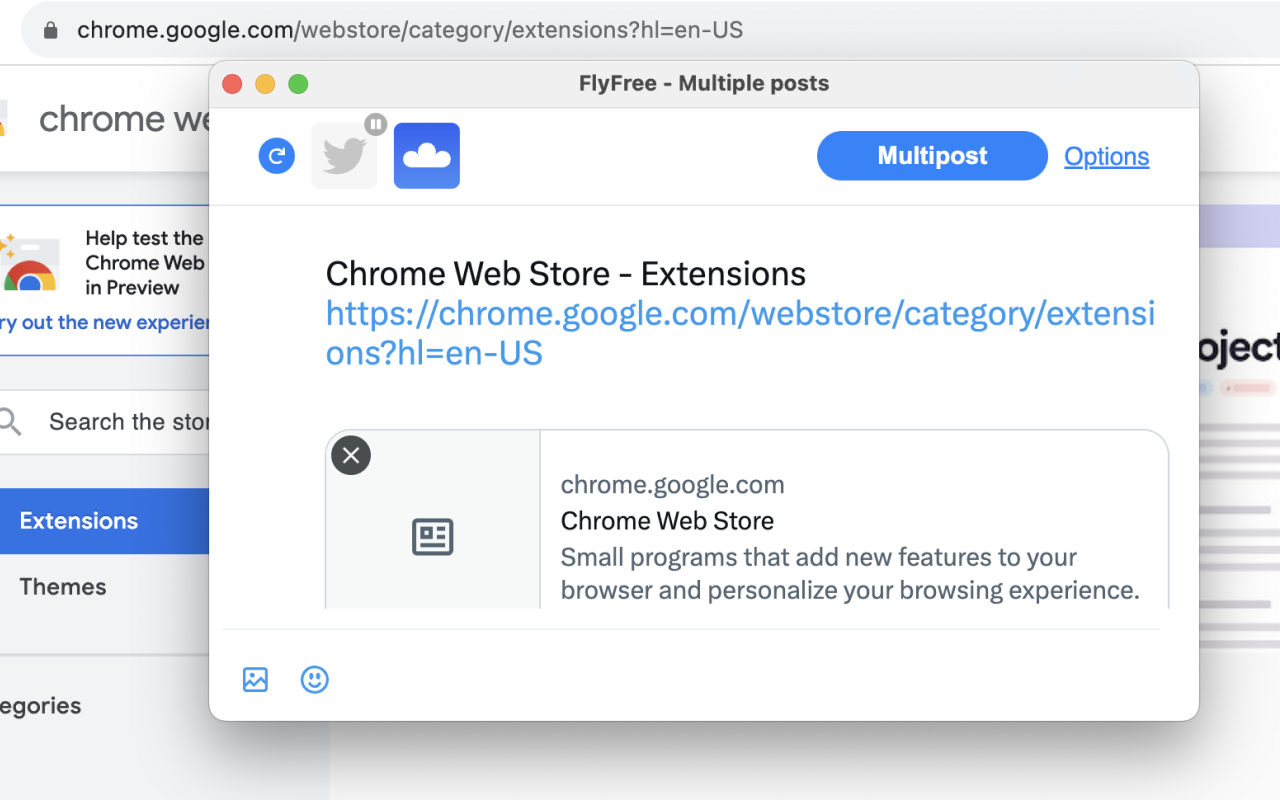Select the Themes sidebar tab
This screenshot has width=1280, height=800.
click(63, 587)
